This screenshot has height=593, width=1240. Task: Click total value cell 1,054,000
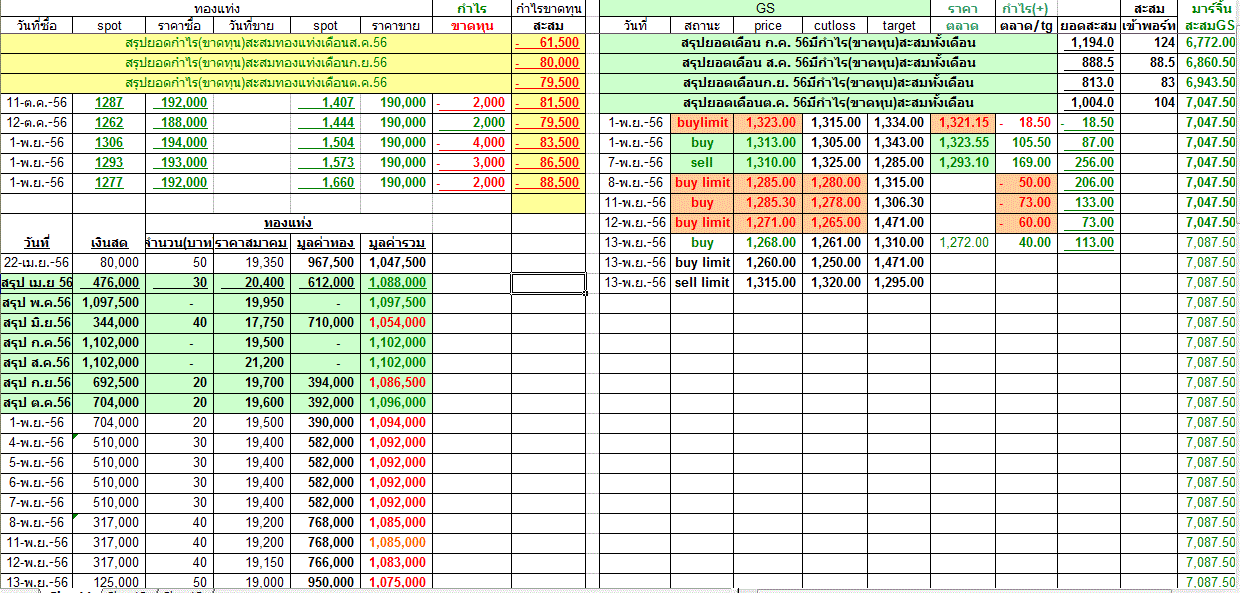click(x=396, y=322)
